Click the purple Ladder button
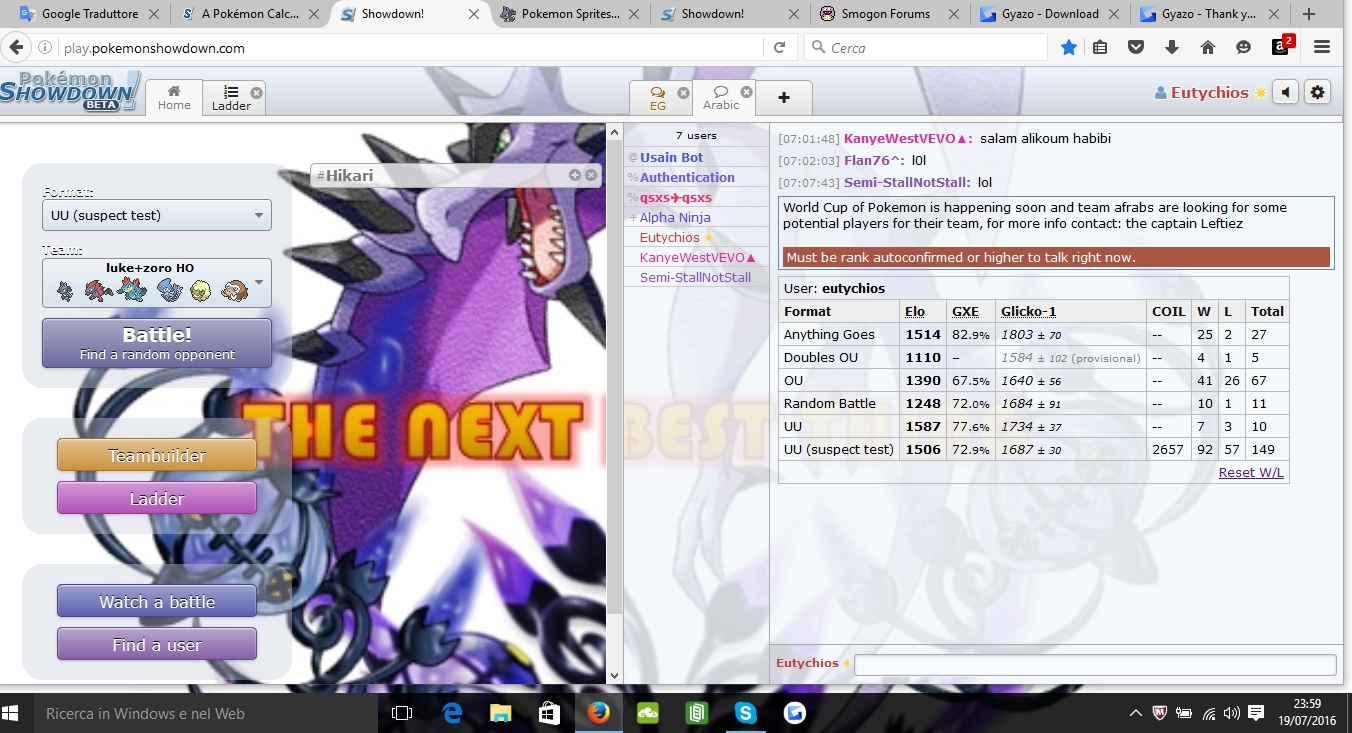This screenshot has height=733, width=1352. click(x=157, y=498)
